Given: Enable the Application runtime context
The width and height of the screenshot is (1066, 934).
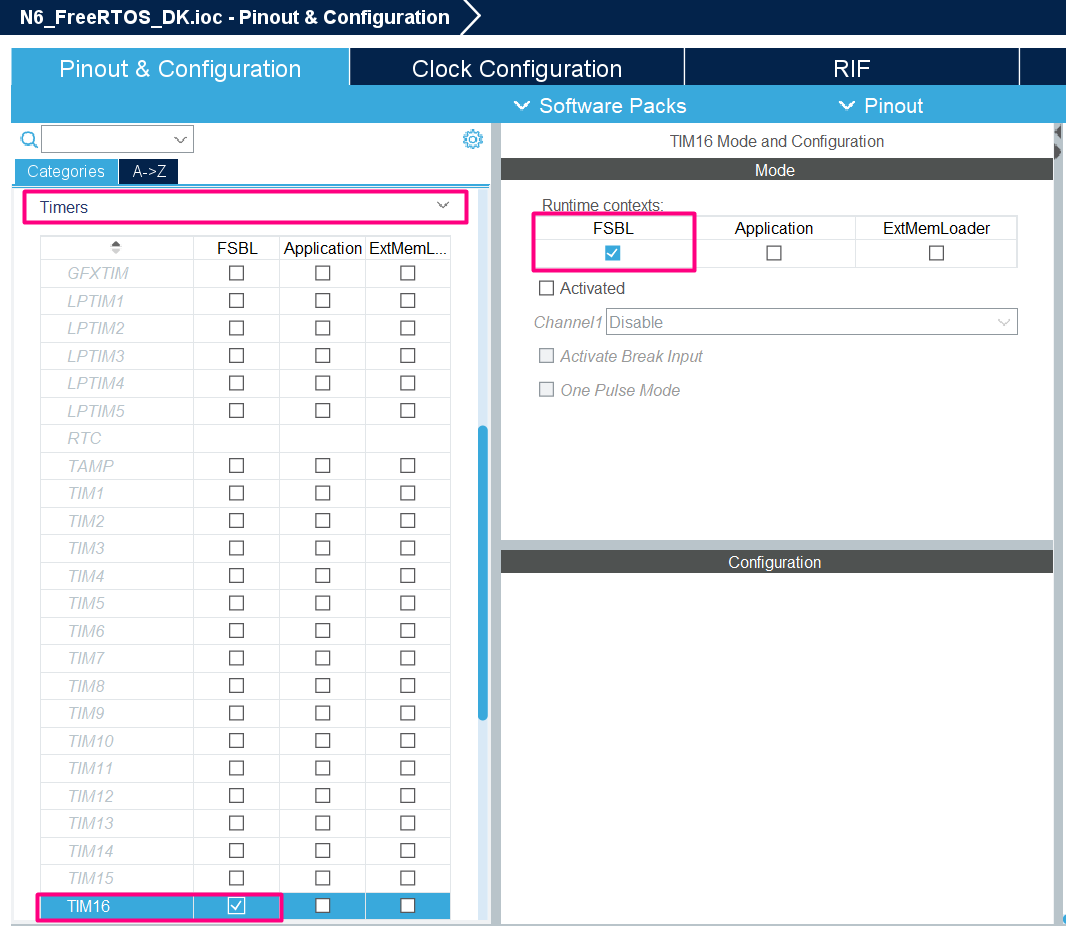Looking at the screenshot, I should click(x=774, y=253).
